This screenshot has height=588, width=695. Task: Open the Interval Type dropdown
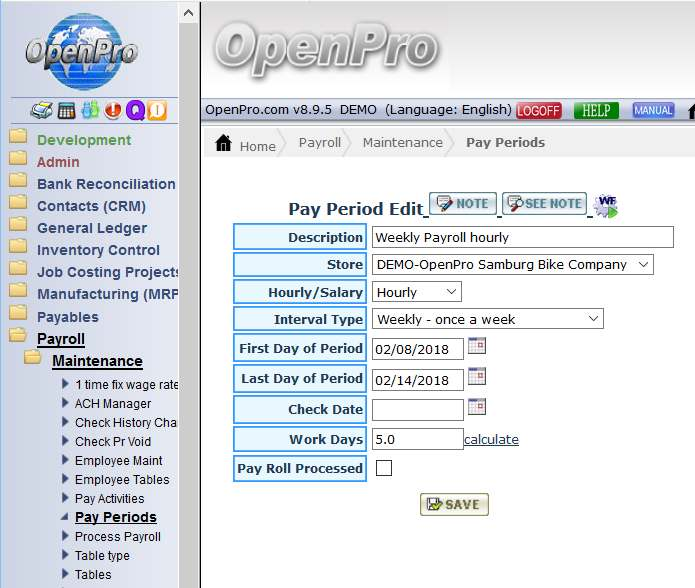pyautogui.click(x=487, y=319)
